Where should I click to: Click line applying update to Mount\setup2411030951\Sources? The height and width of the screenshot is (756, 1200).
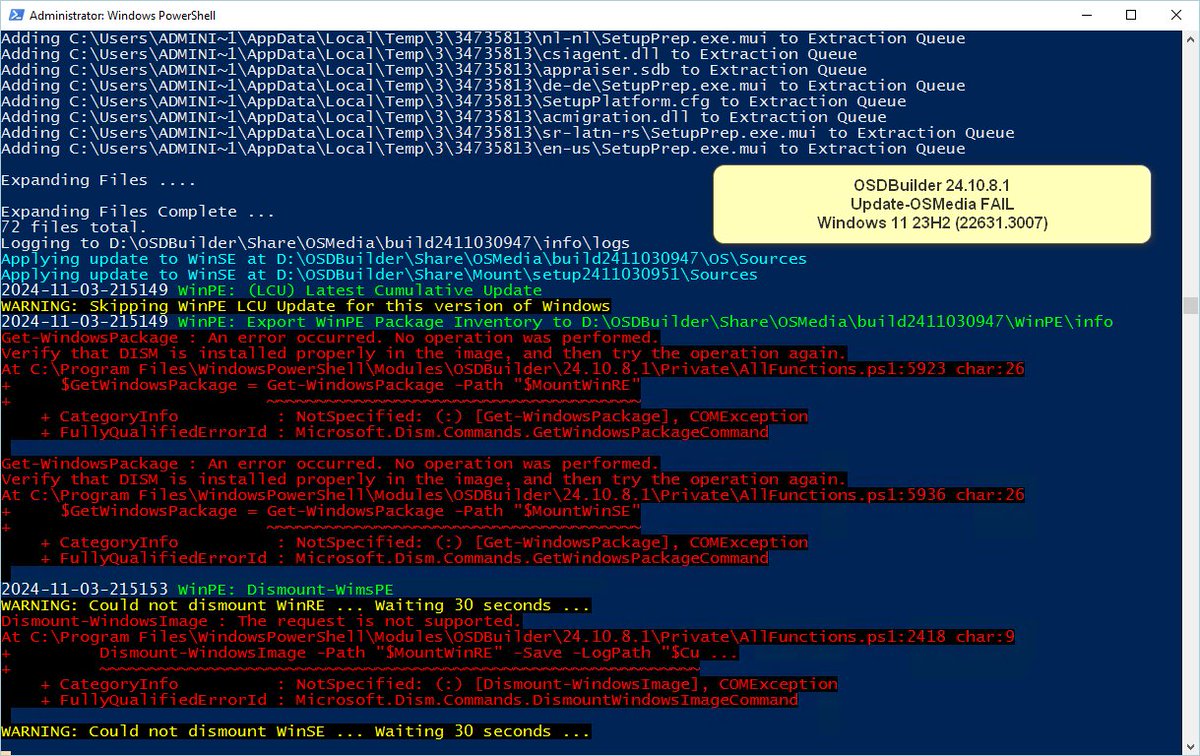pyautogui.click(x=379, y=275)
